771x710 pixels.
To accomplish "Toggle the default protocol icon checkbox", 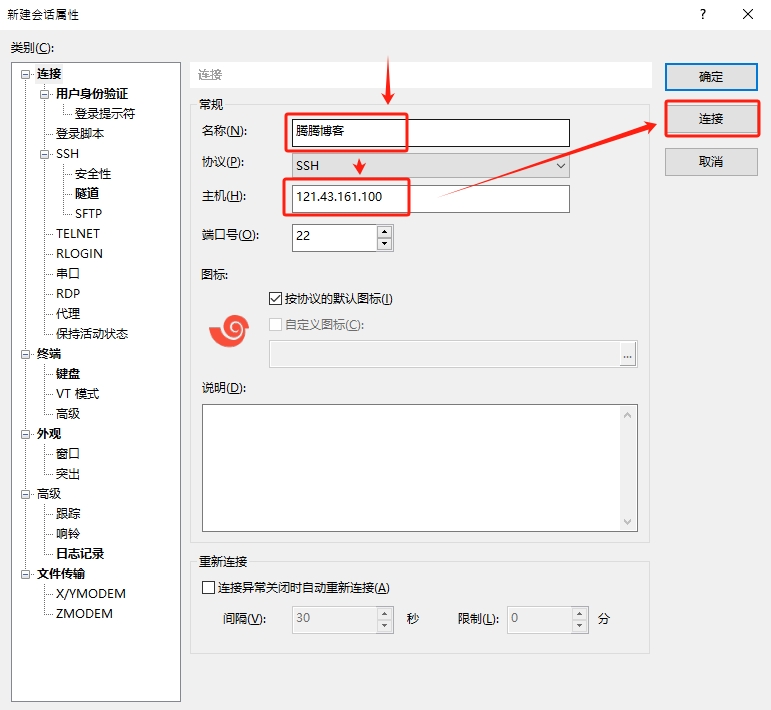I will pyautogui.click(x=276, y=298).
